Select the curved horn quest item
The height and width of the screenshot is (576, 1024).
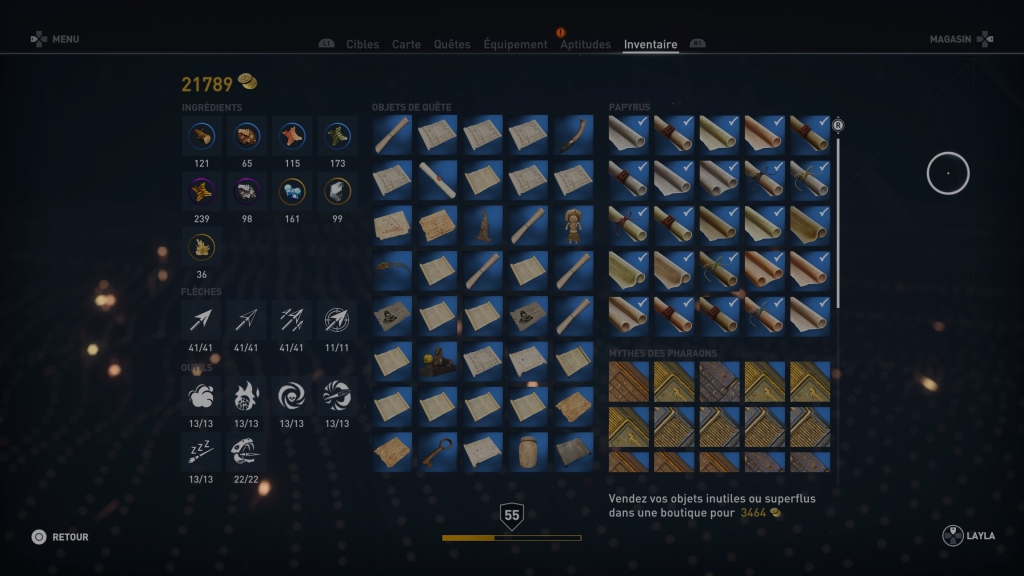(x=573, y=135)
